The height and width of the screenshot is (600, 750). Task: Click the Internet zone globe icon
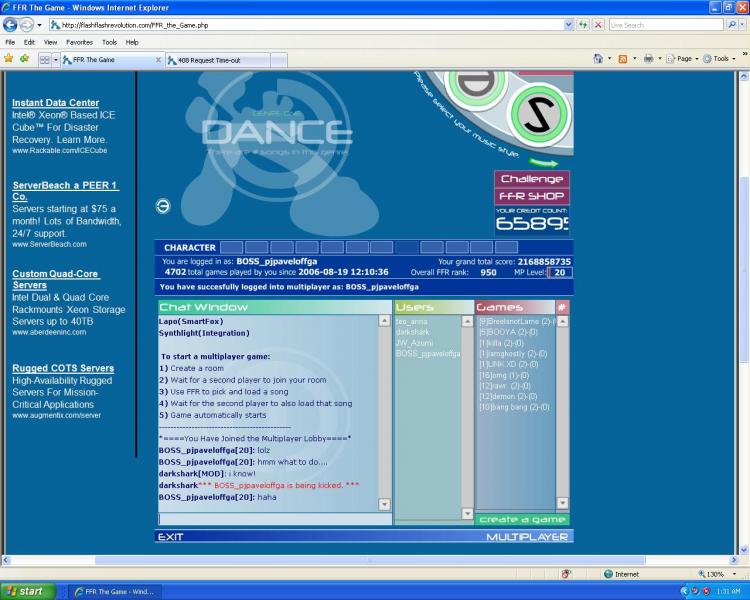(x=608, y=574)
